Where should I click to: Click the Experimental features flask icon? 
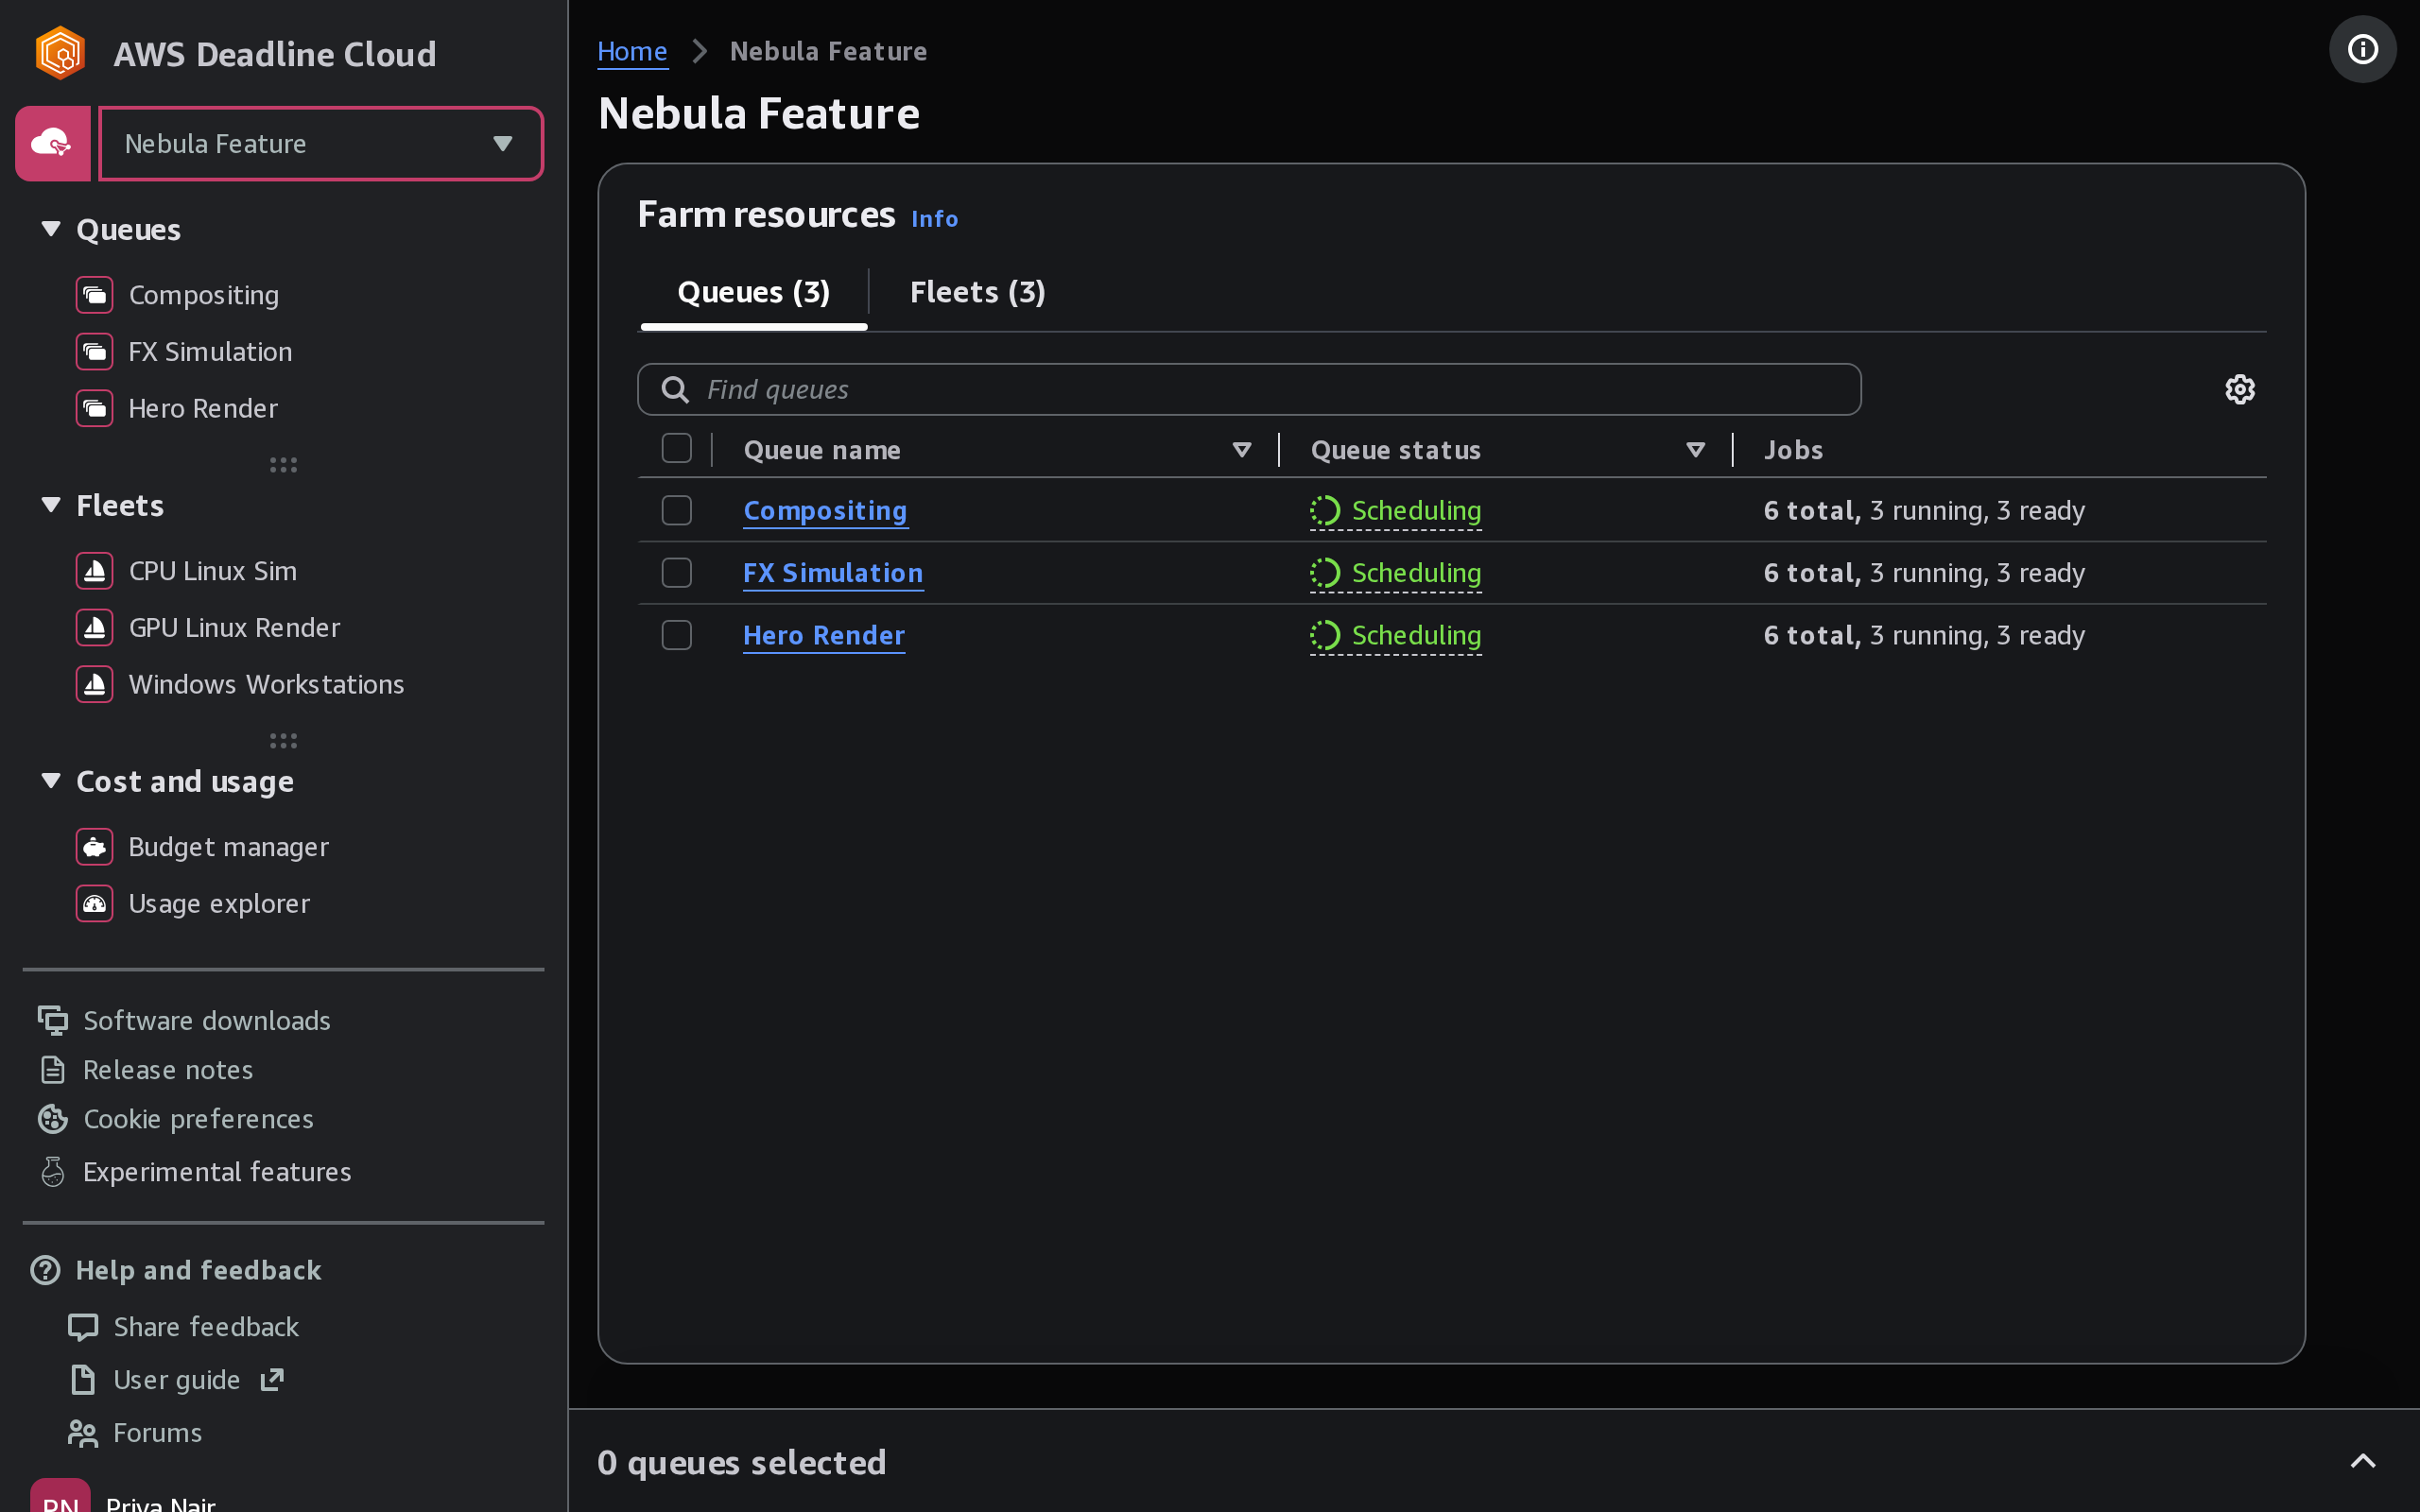53,1172
